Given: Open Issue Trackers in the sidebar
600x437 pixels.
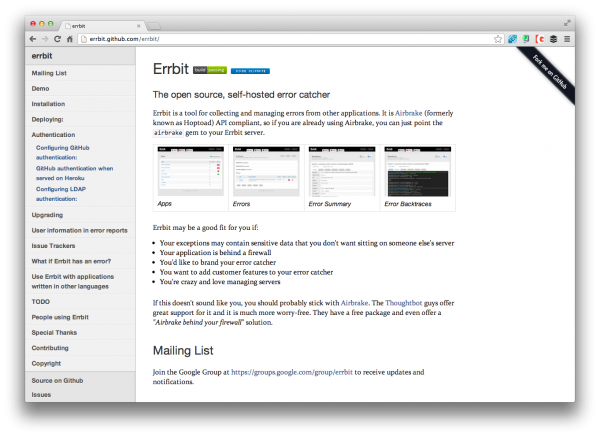Looking at the screenshot, I should [x=53, y=246].
